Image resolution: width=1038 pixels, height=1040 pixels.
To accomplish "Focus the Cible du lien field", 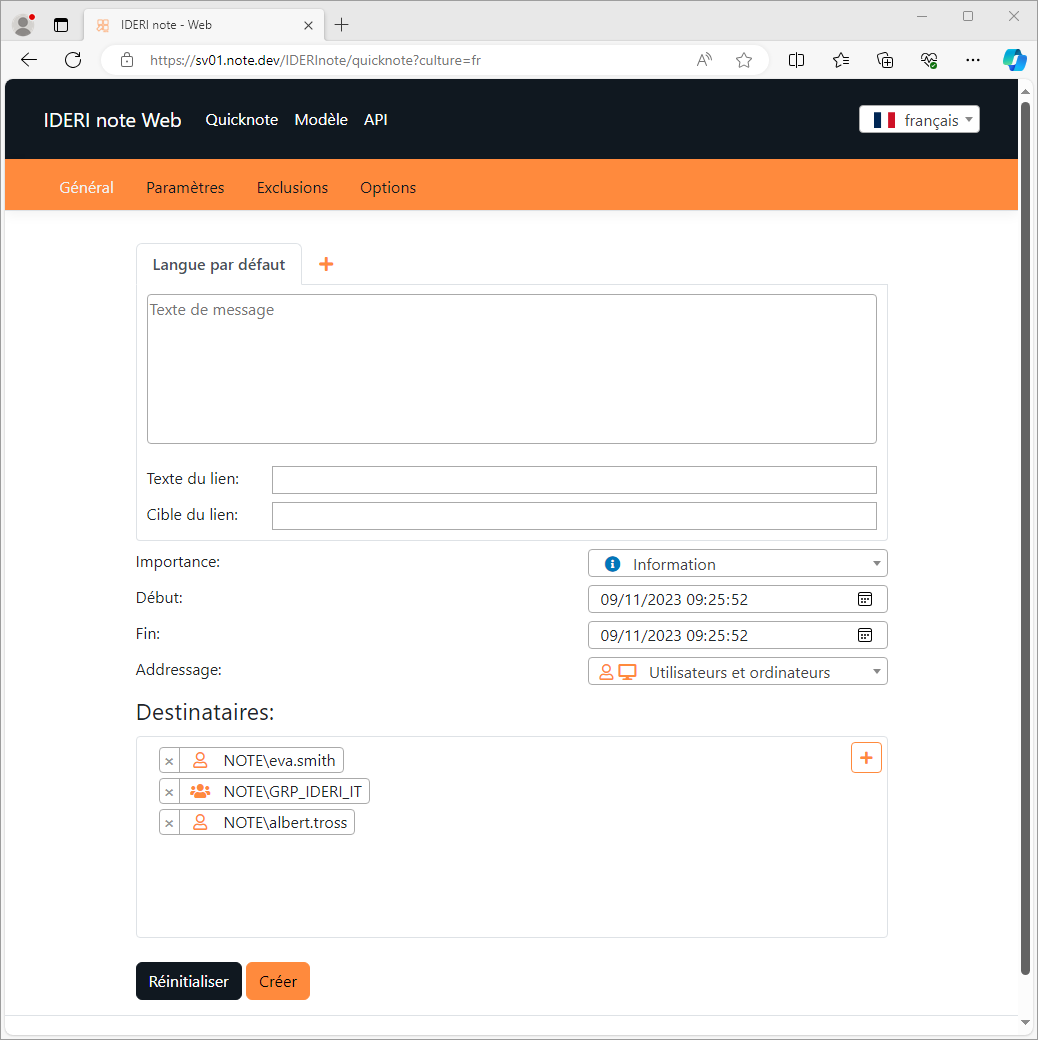I will coord(574,515).
